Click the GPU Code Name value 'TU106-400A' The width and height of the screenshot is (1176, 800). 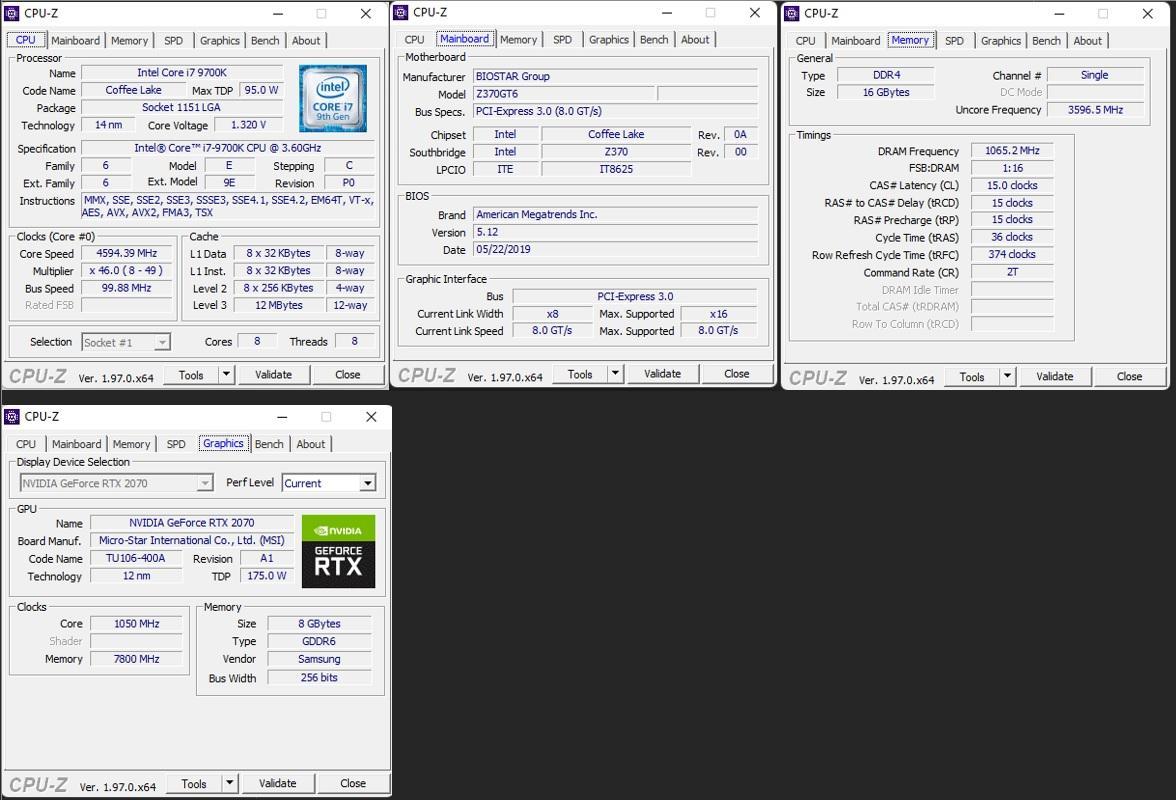[x=136, y=559]
